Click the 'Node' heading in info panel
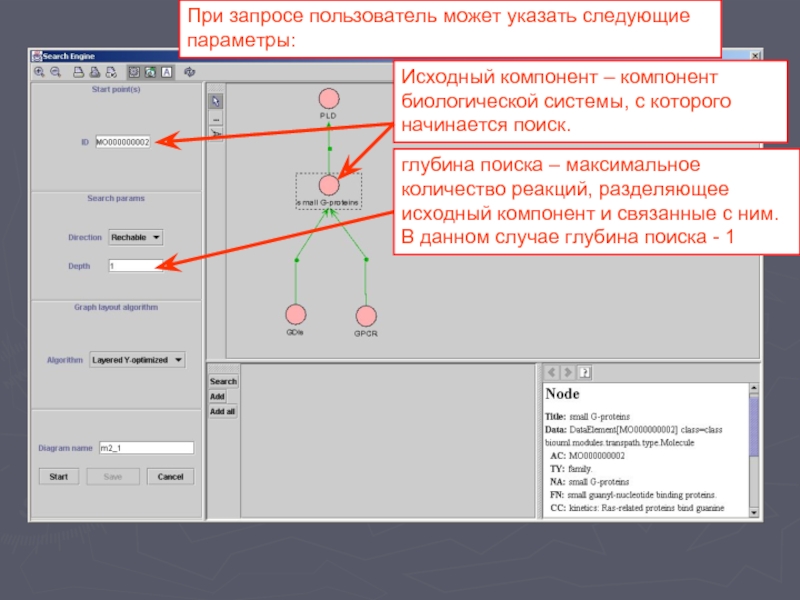This screenshot has height=600, width=800. click(562, 394)
